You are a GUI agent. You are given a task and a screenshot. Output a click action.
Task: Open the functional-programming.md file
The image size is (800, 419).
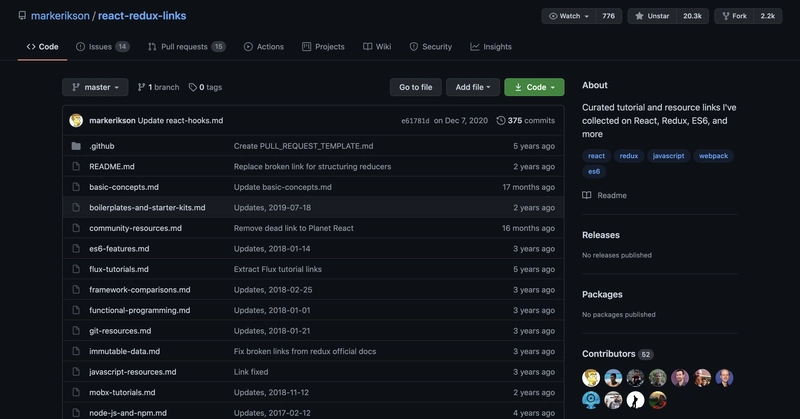[139, 310]
